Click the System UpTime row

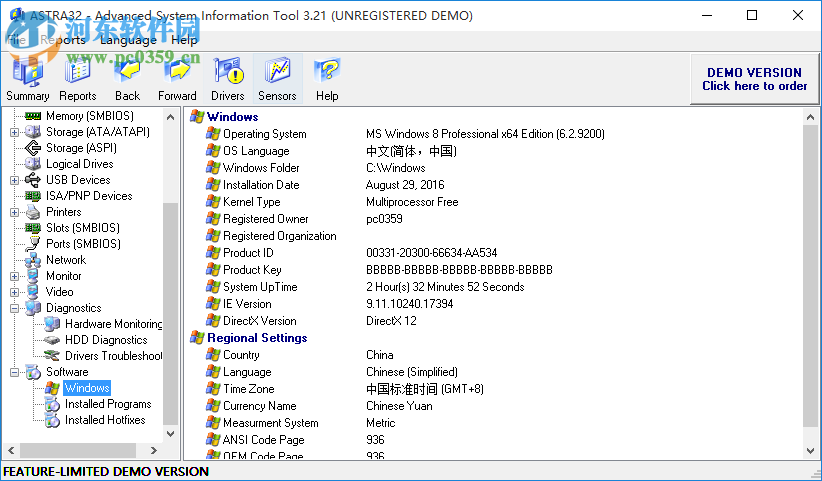tap(365, 287)
